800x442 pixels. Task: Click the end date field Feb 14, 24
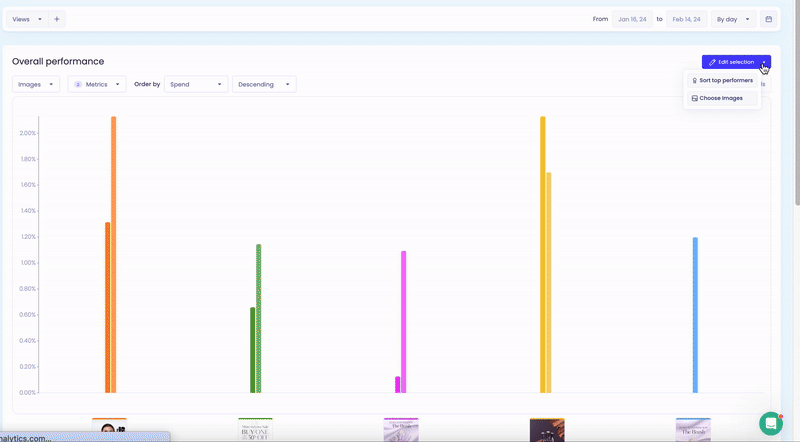686,19
